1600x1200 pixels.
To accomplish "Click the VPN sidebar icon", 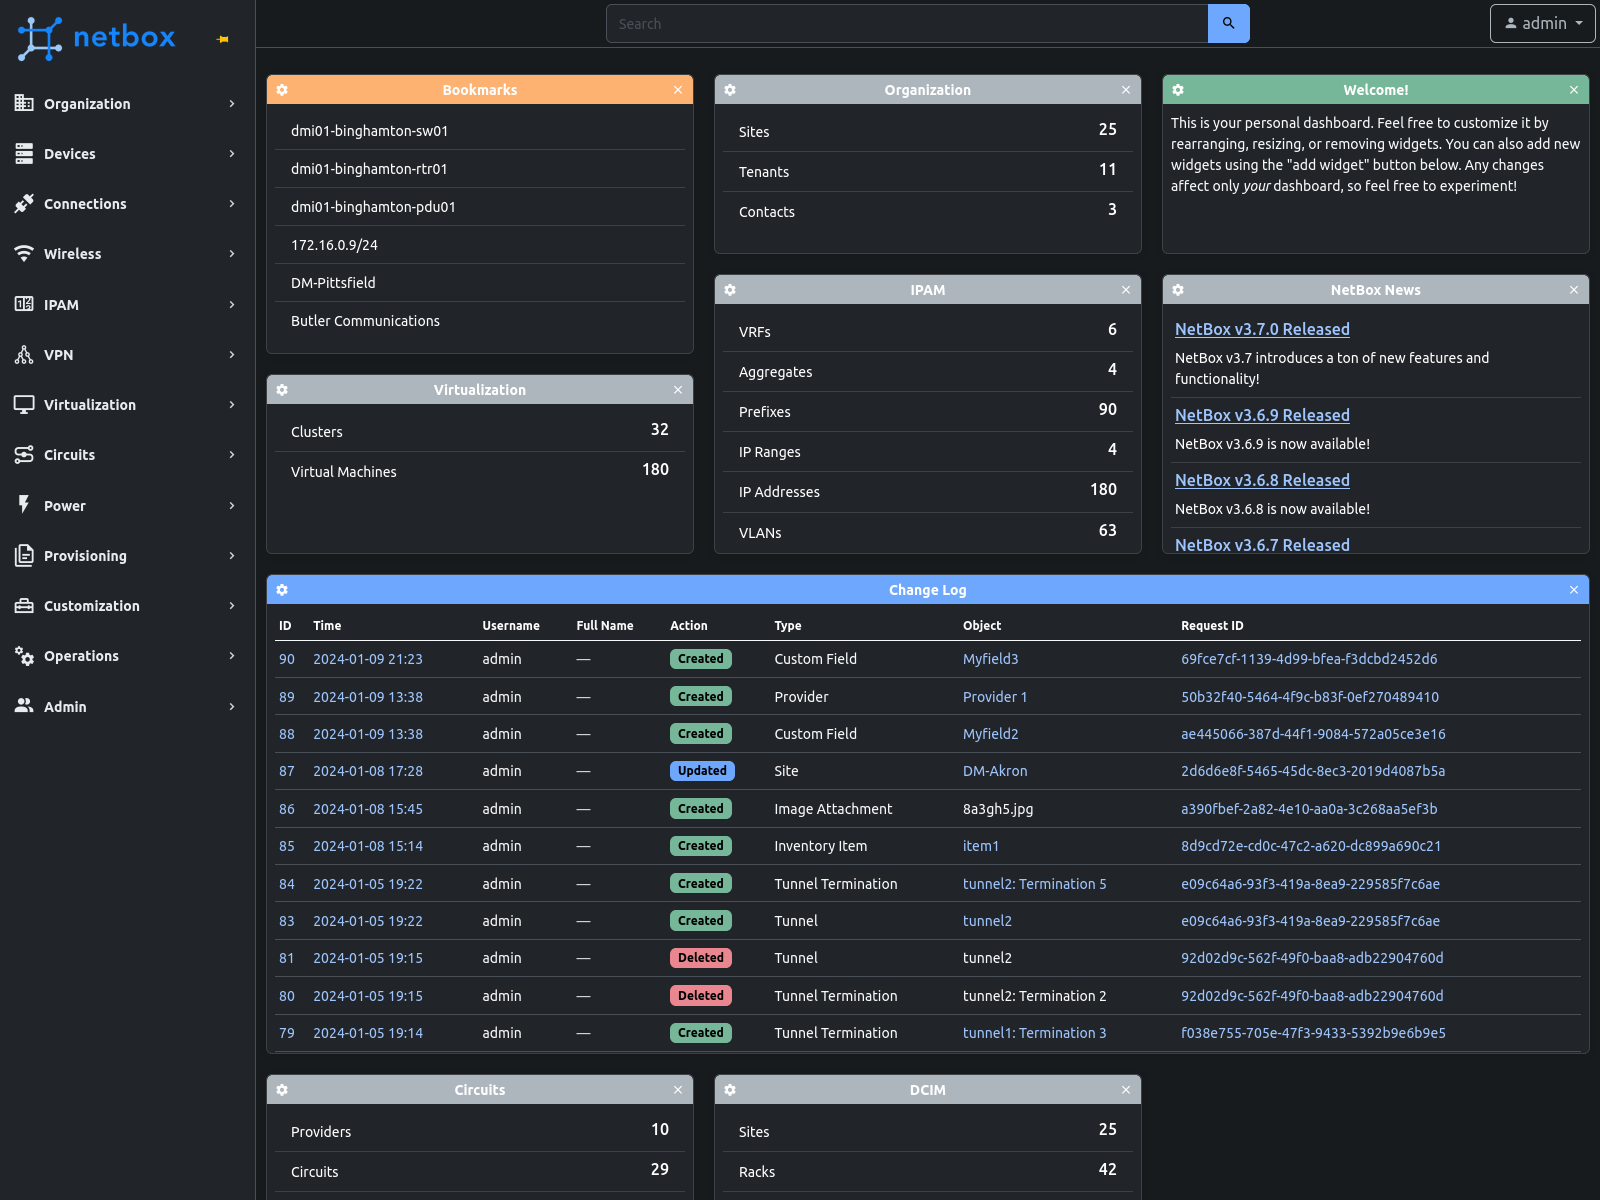I will coord(24,355).
